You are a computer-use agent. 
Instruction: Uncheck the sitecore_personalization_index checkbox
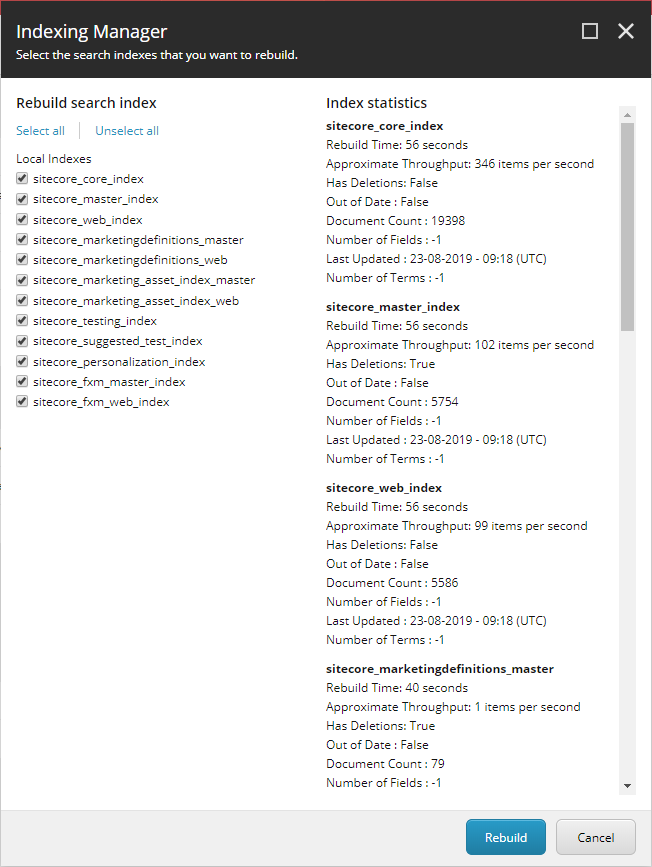click(22, 361)
